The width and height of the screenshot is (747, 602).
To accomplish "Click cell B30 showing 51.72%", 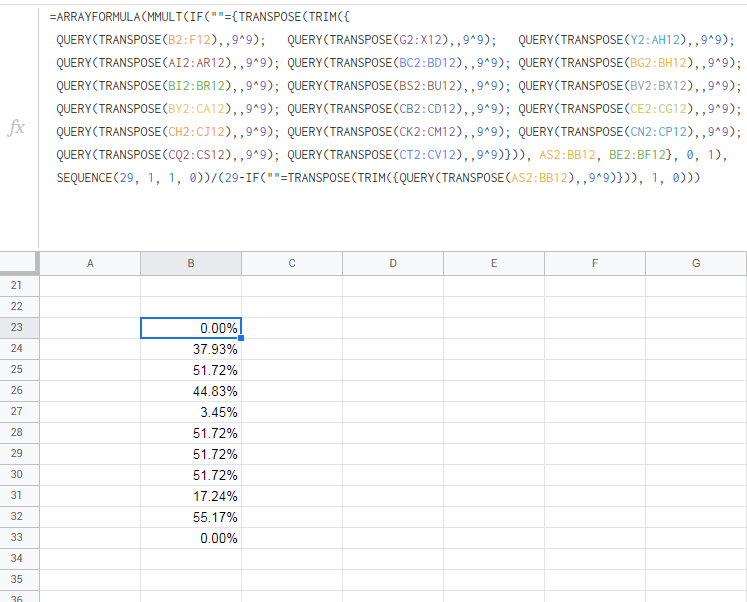I will [191, 474].
